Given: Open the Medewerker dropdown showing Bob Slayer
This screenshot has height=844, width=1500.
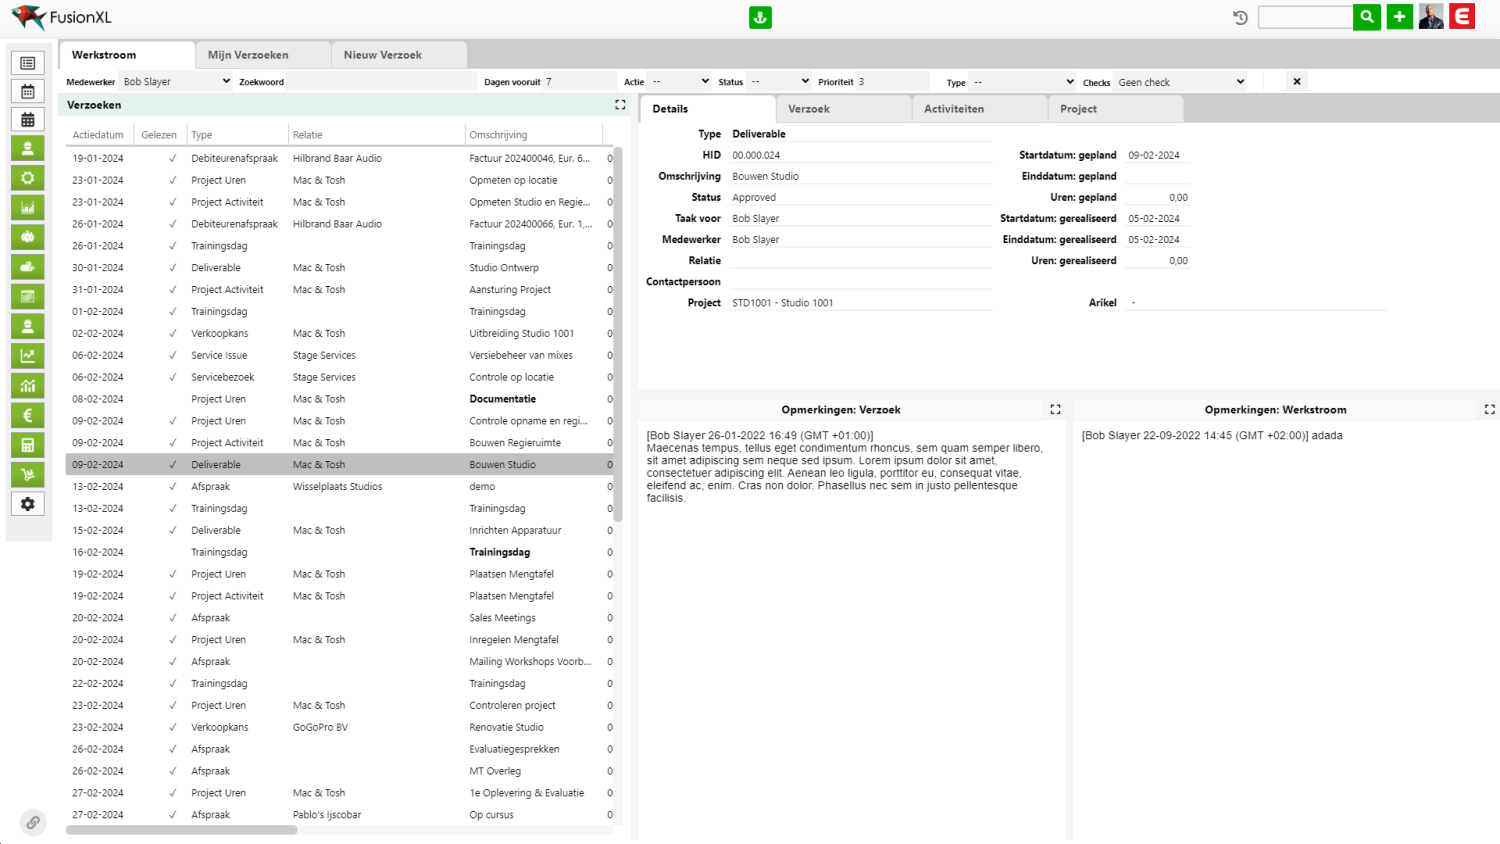Looking at the screenshot, I should click(x=176, y=82).
